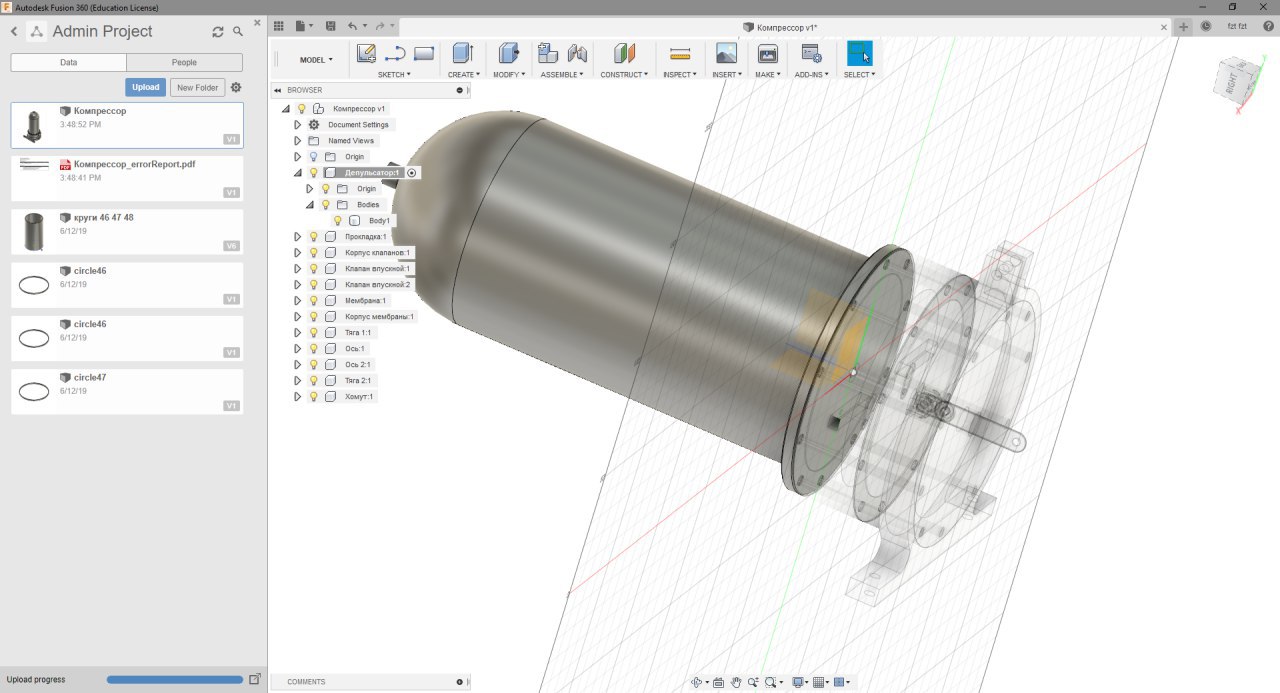Collapse the Депульсатор:1 tree node
The image size is (1280, 693).
(297, 173)
